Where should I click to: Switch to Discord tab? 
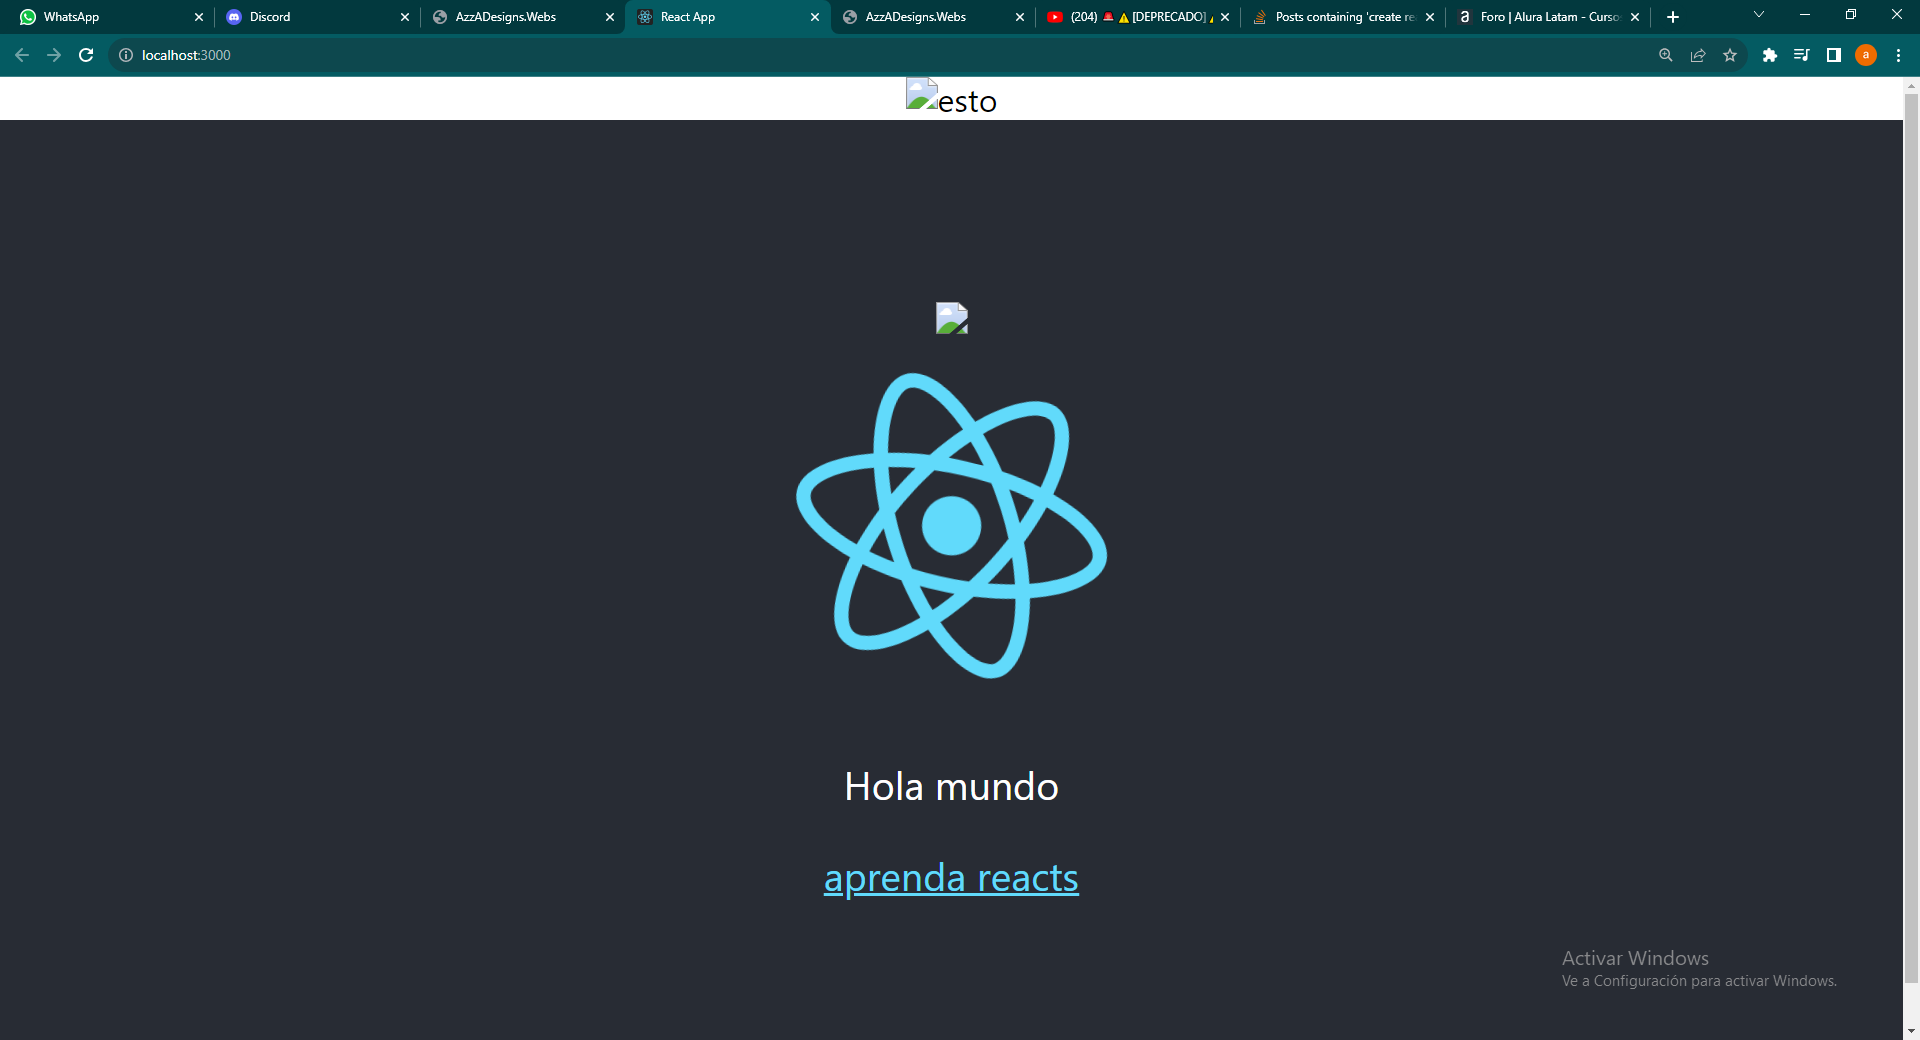(x=317, y=17)
